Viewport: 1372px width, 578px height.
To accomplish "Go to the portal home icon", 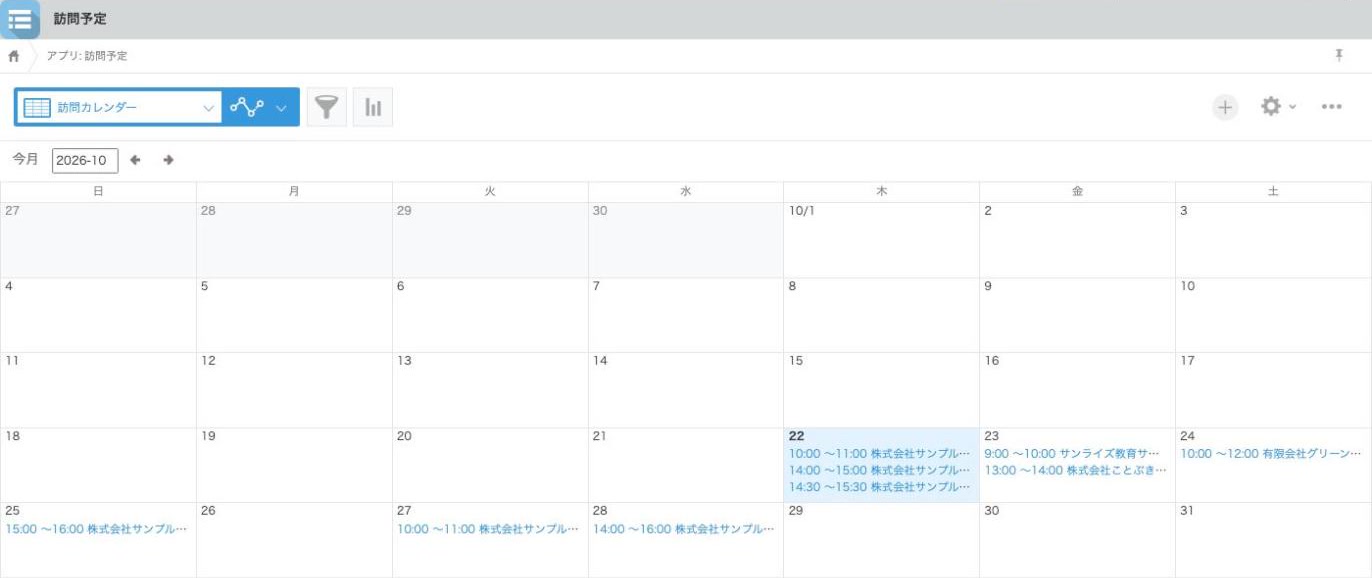I will (14, 56).
